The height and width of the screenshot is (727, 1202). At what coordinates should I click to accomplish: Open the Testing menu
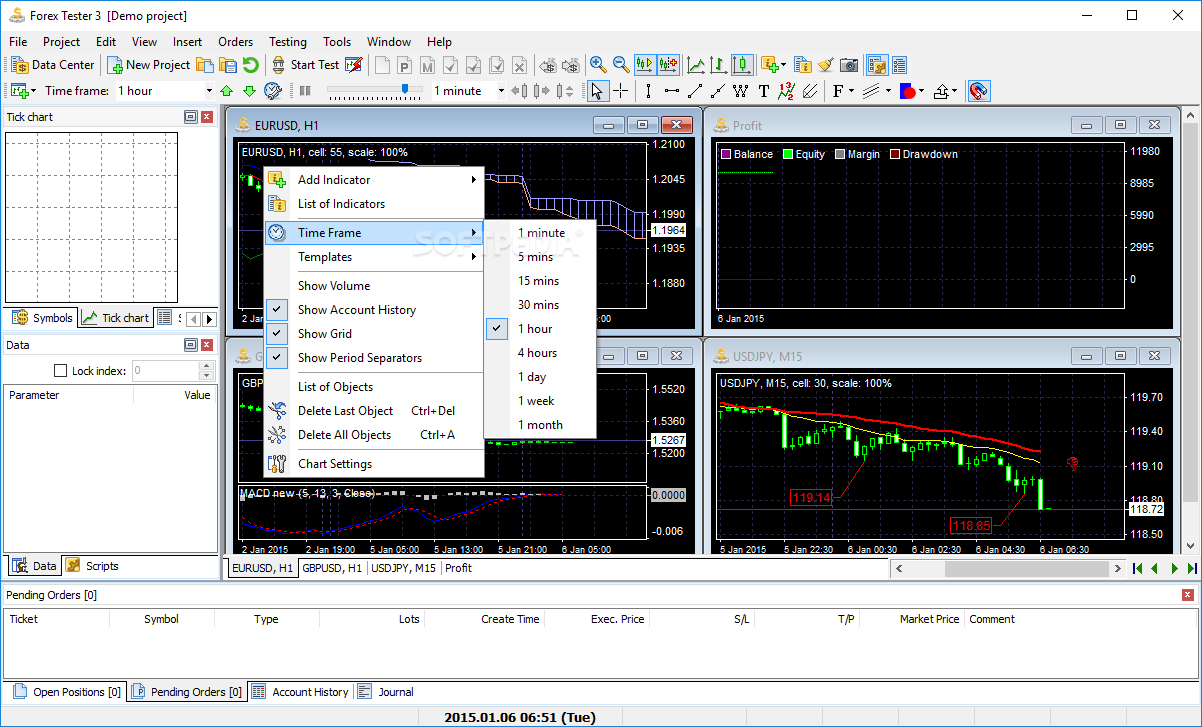[288, 42]
